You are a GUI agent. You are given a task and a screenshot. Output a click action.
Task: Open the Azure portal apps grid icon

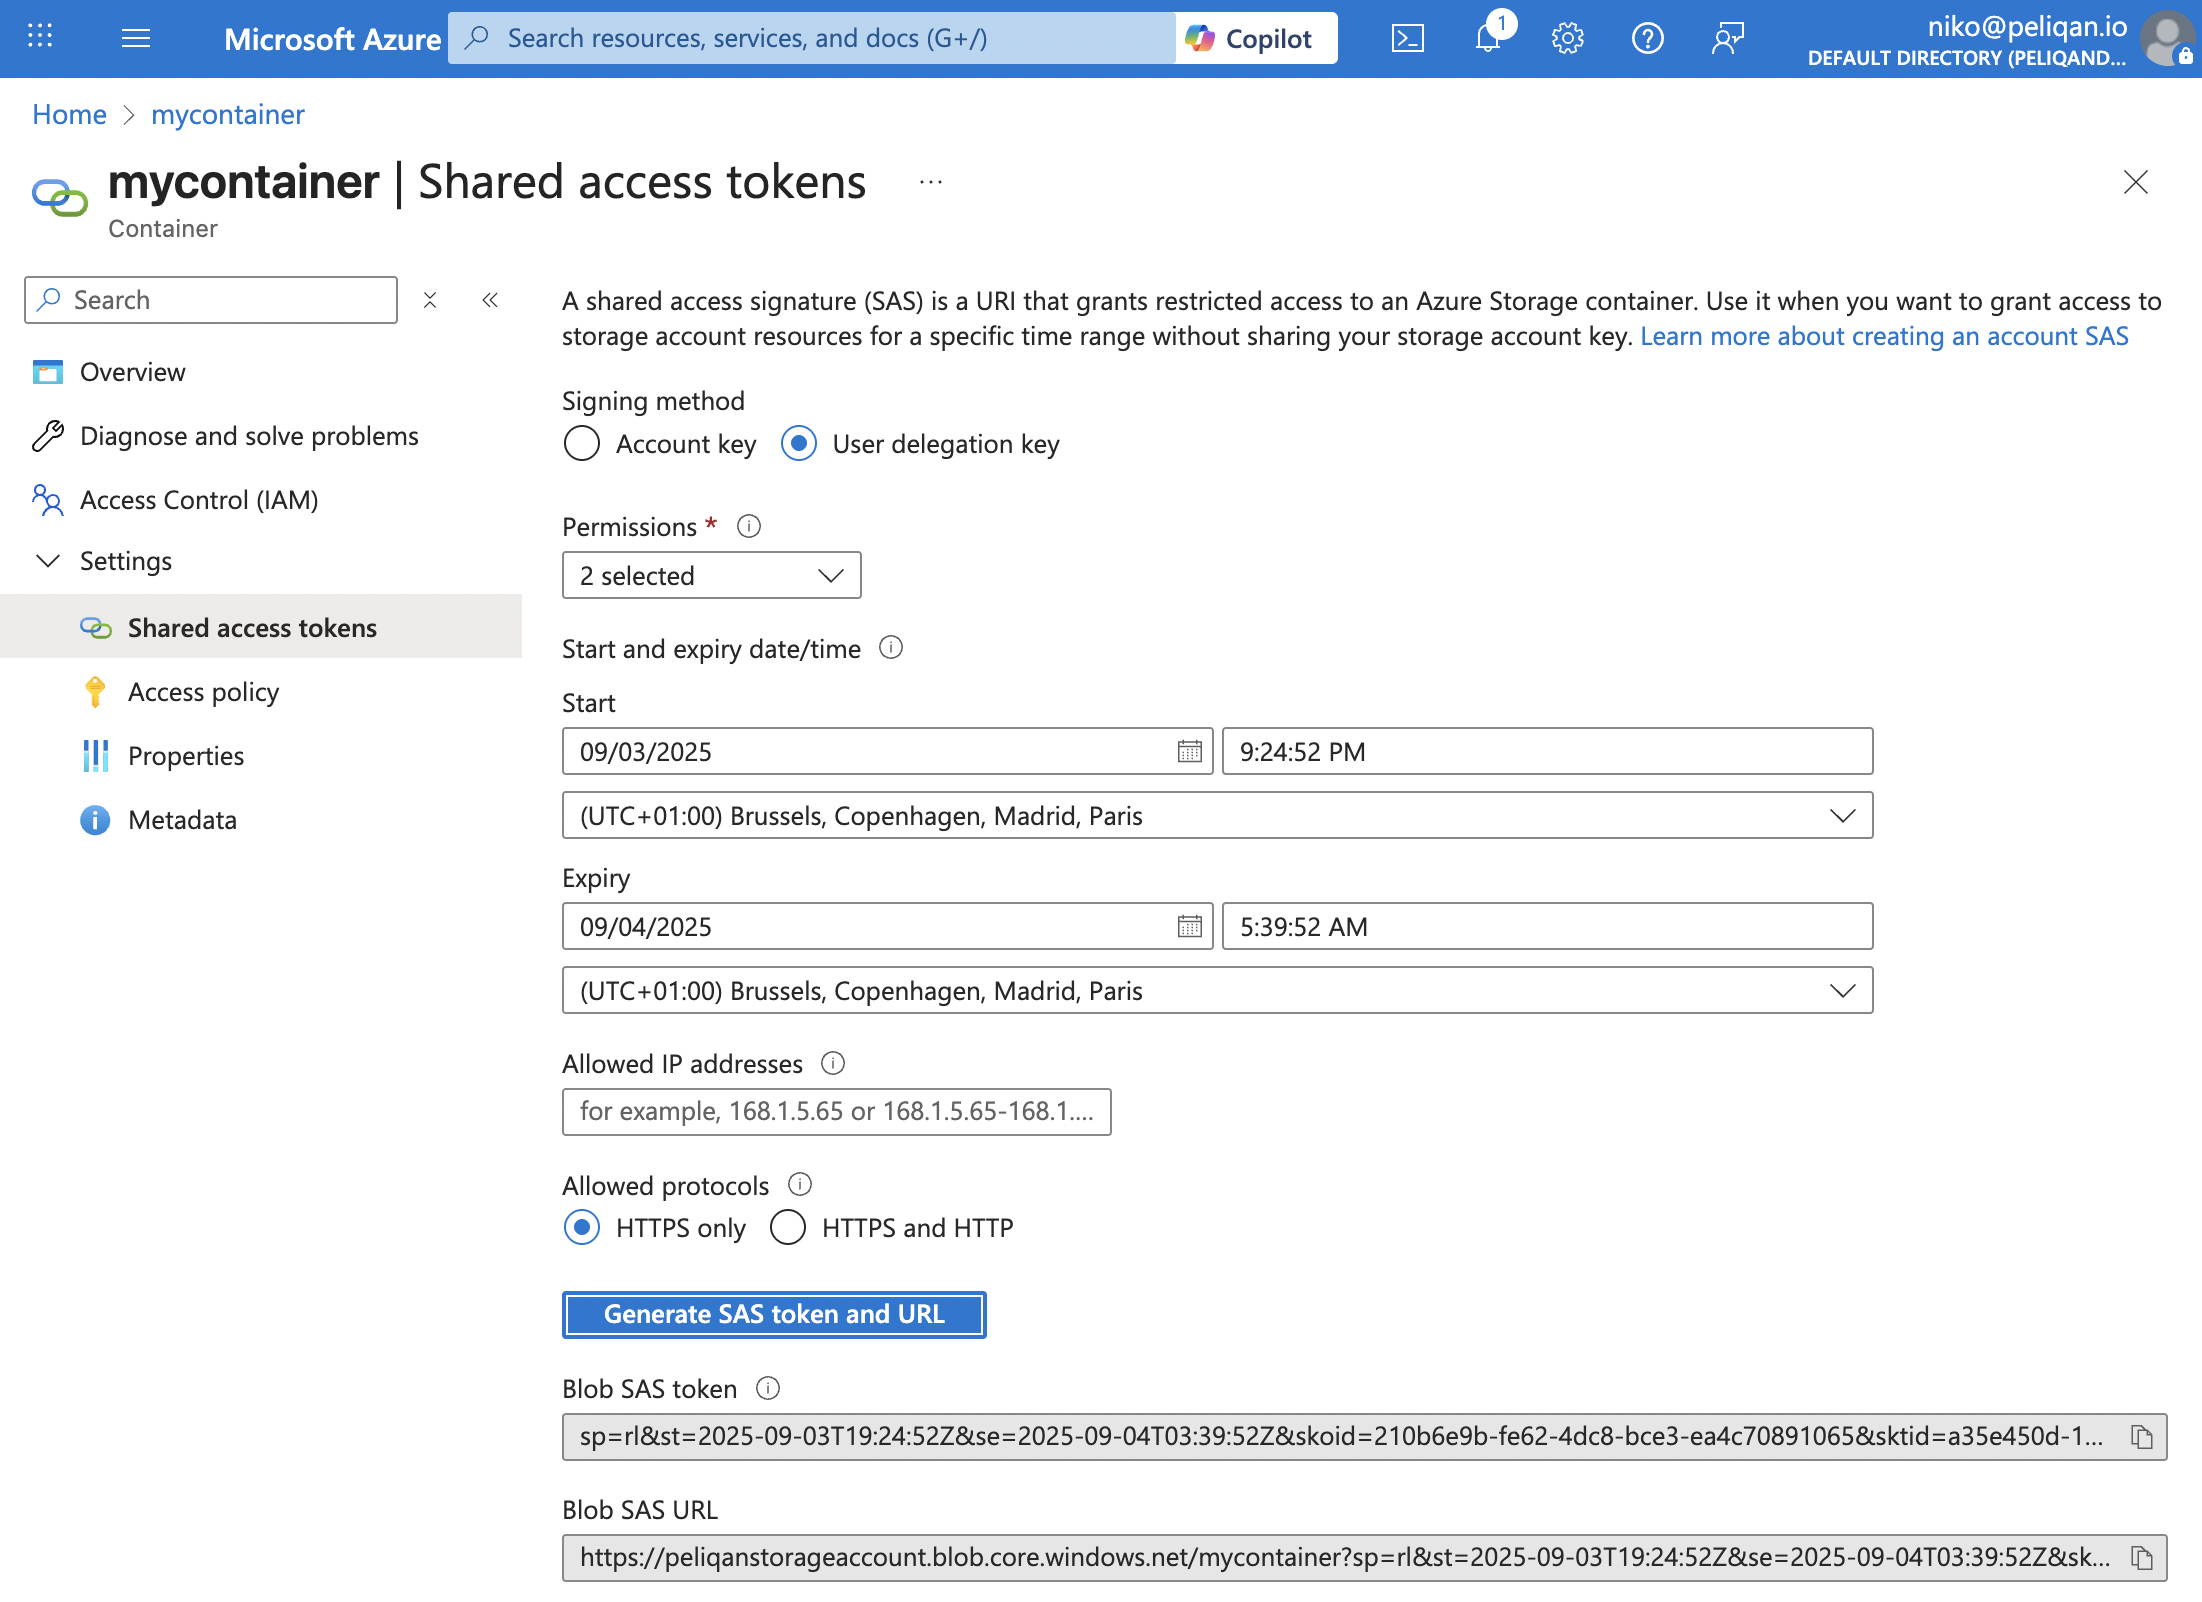[40, 37]
